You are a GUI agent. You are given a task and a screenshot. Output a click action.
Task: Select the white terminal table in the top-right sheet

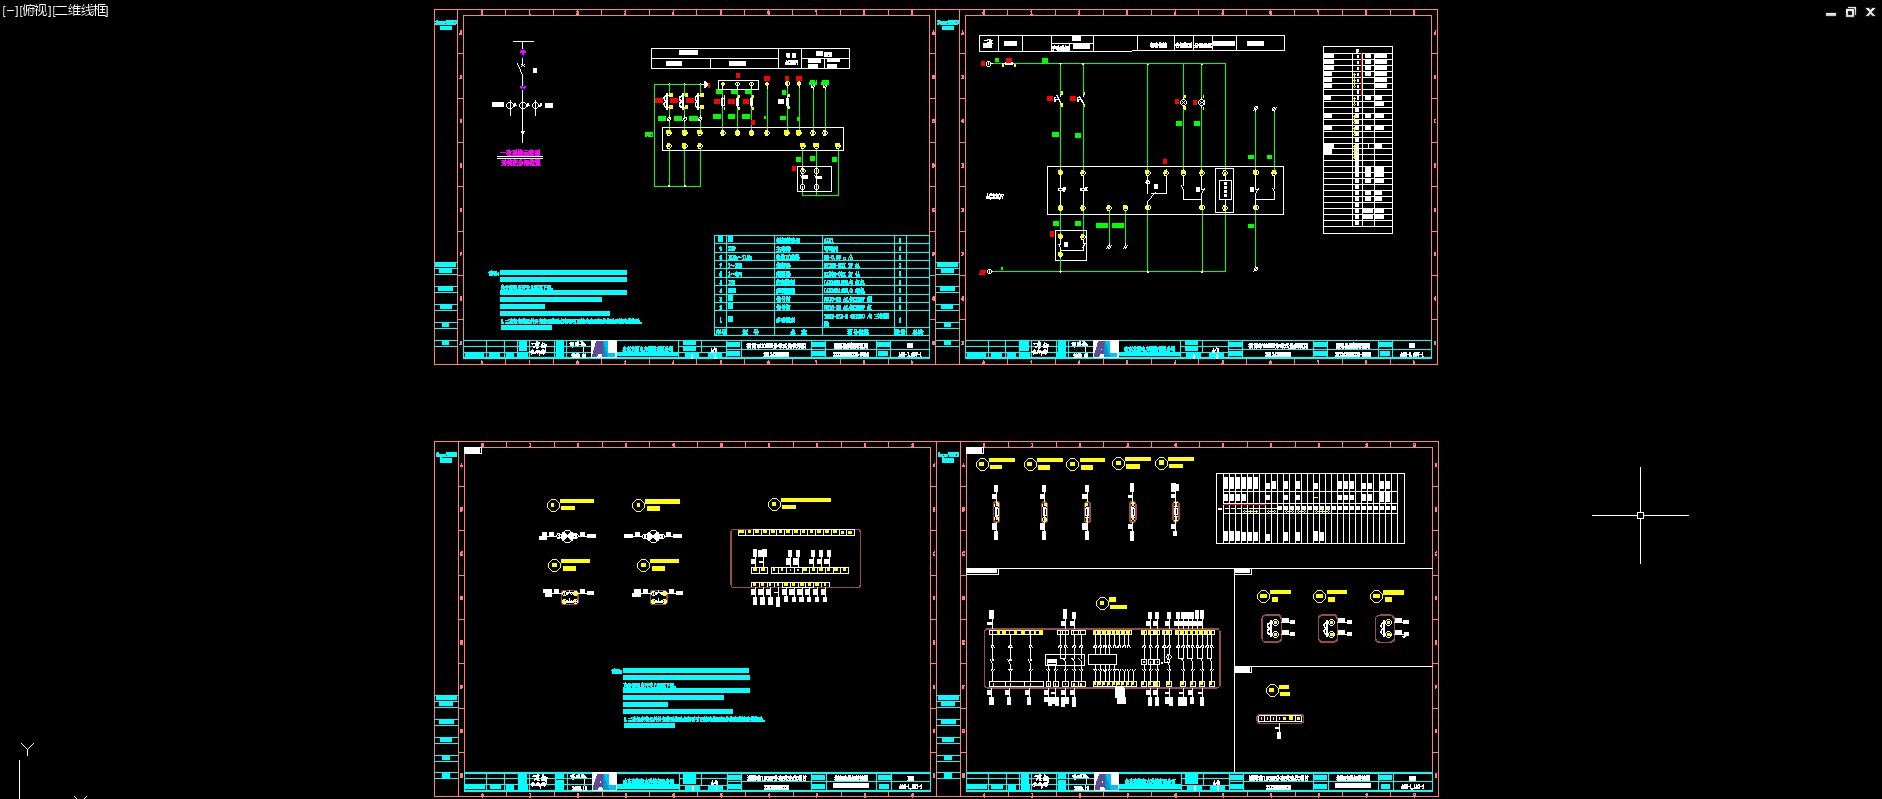pyautogui.click(x=1358, y=139)
